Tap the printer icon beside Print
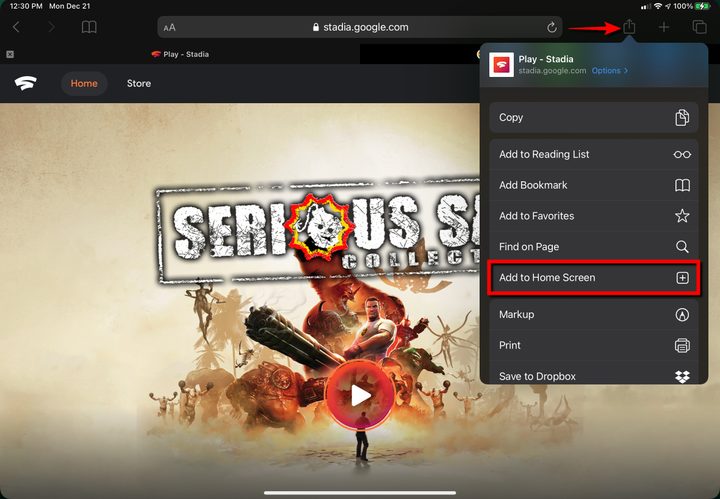The width and height of the screenshot is (720, 499). tap(682, 346)
